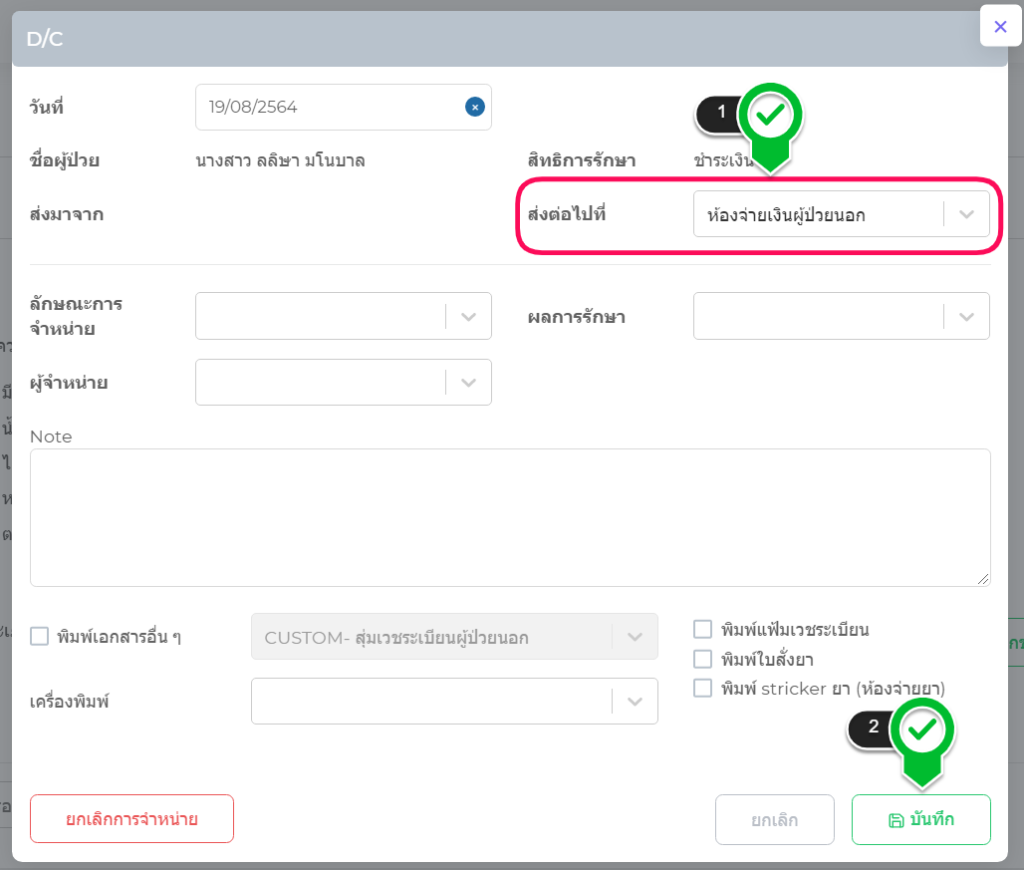Open the ส่งต่อไปที่ dropdown arrow

(966, 214)
